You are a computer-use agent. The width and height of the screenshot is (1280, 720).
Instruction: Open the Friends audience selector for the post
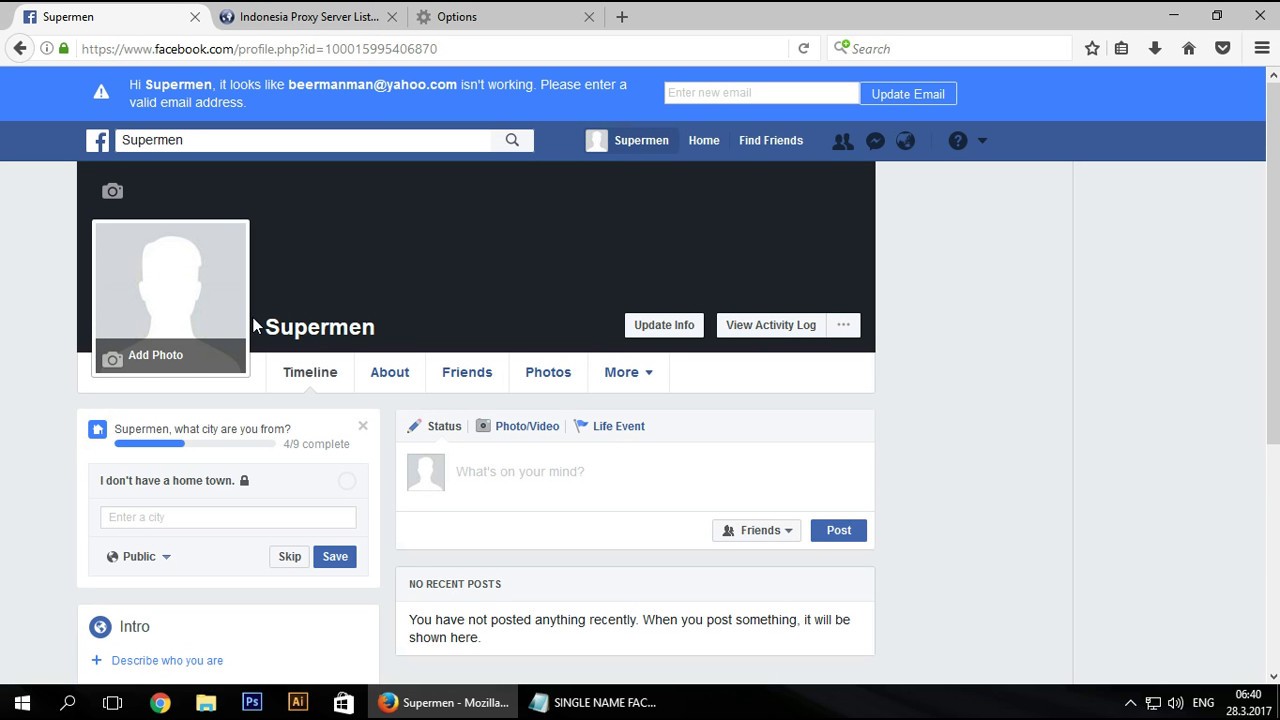[x=757, y=531]
